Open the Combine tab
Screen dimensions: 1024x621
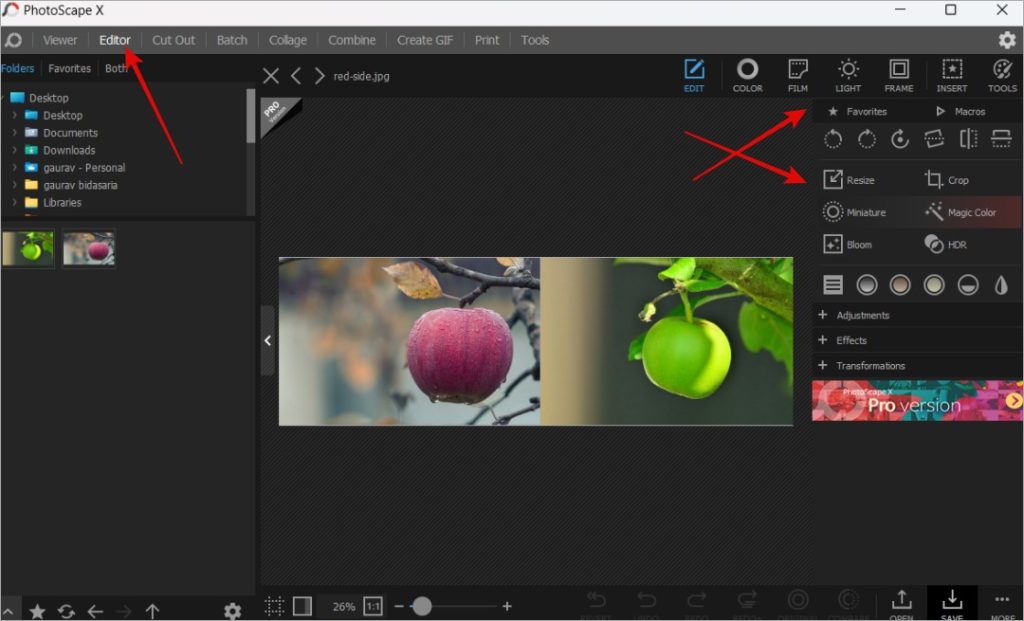coord(351,40)
